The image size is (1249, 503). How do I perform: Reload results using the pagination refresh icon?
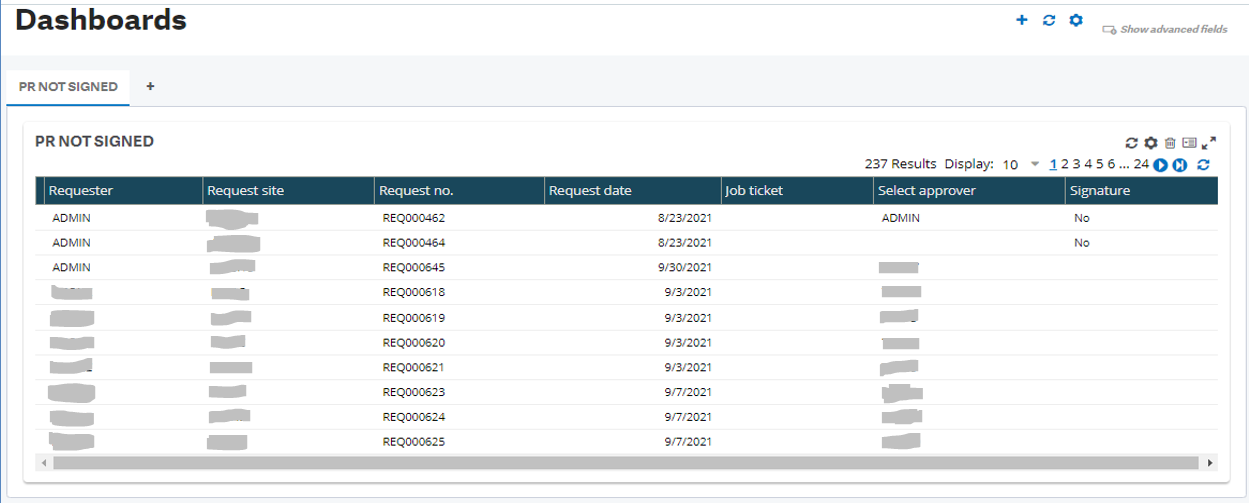(x=1204, y=165)
